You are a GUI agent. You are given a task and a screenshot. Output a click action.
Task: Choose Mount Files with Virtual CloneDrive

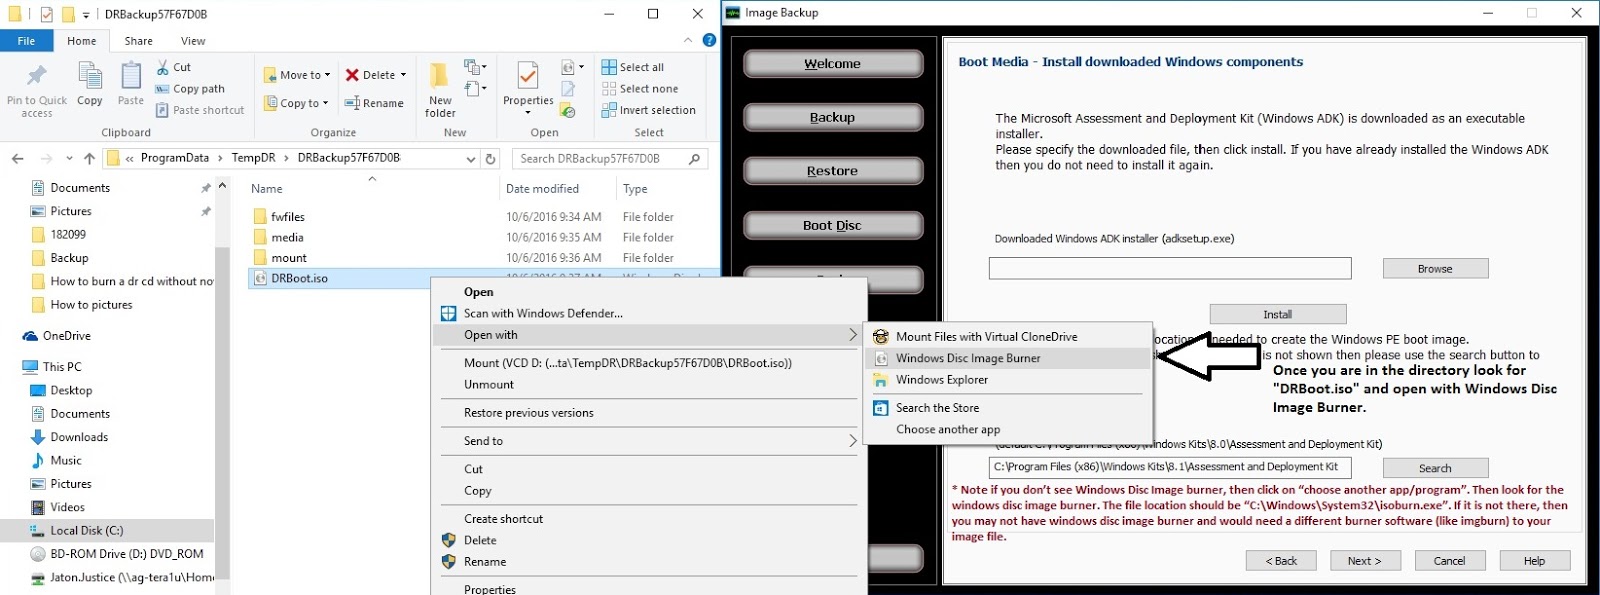pyautogui.click(x=1008, y=337)
